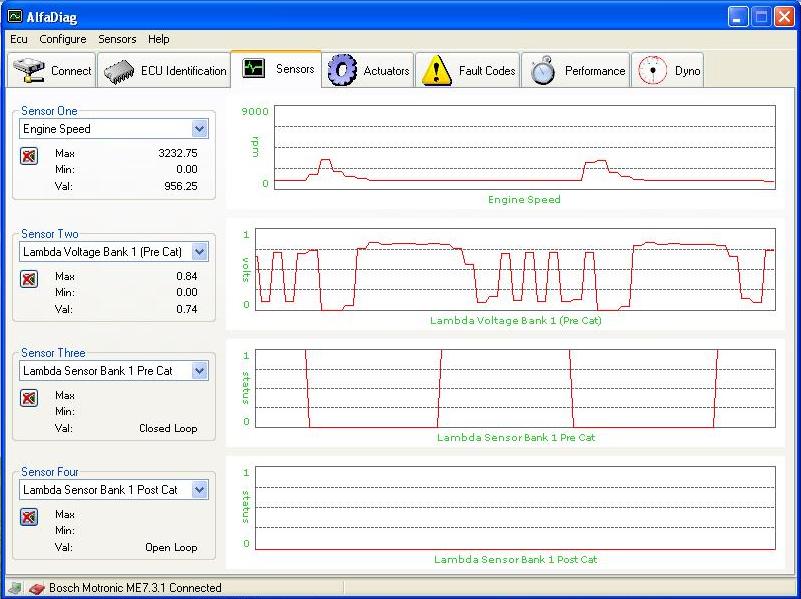The image size is (801, 599).
Task: Toggle the Sensor Four red X button
Action: tap(29, 517)
